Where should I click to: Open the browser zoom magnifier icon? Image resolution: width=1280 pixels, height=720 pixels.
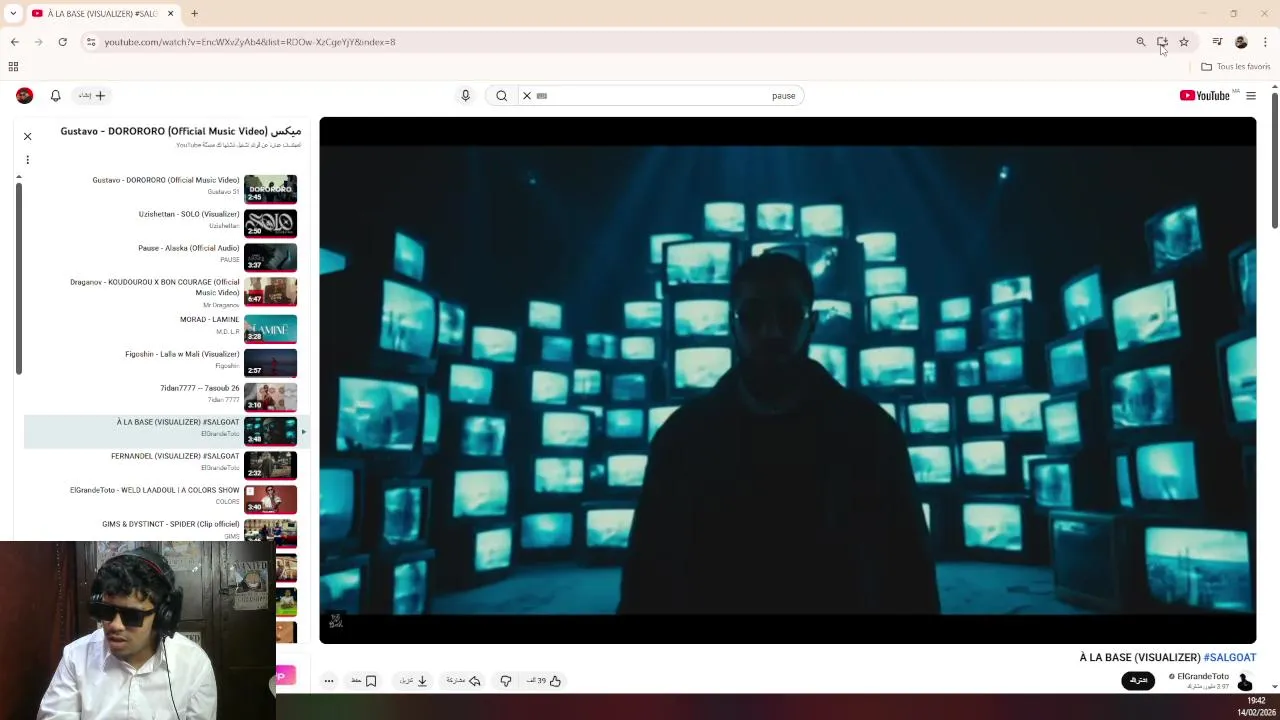(x=1140, y=42)
